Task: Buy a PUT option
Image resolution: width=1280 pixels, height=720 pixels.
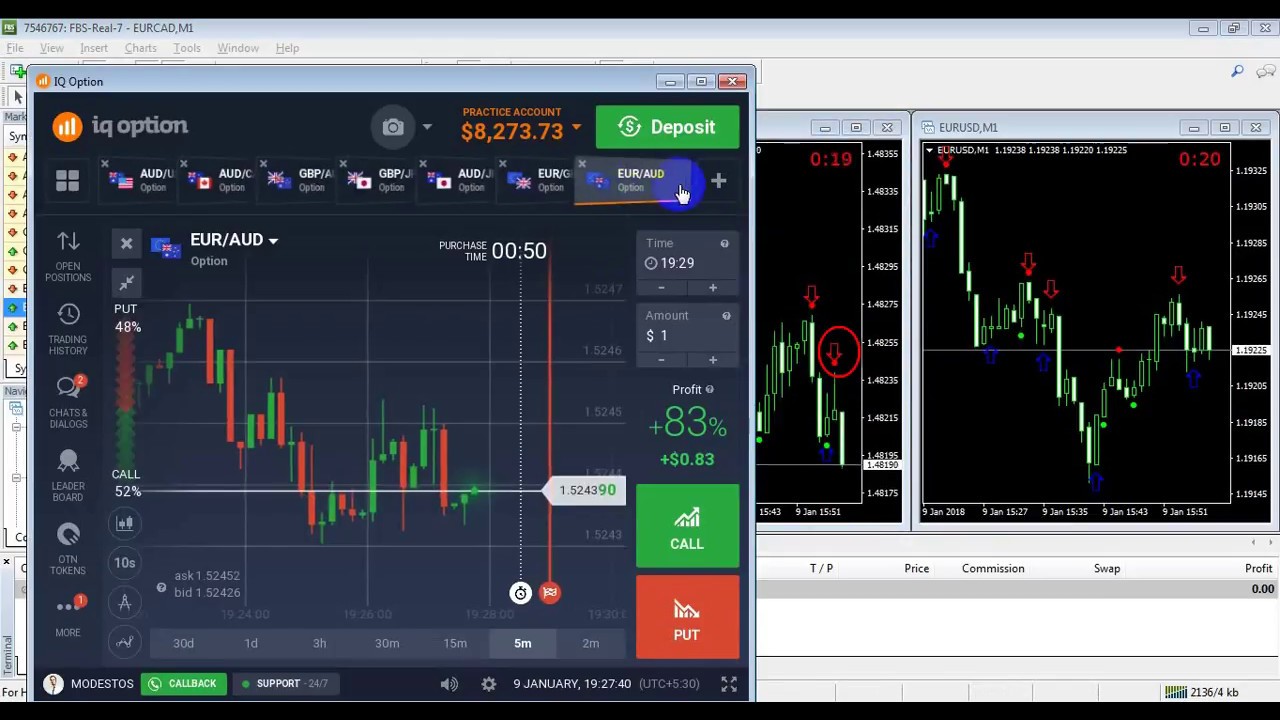Action: pos(687,617)
